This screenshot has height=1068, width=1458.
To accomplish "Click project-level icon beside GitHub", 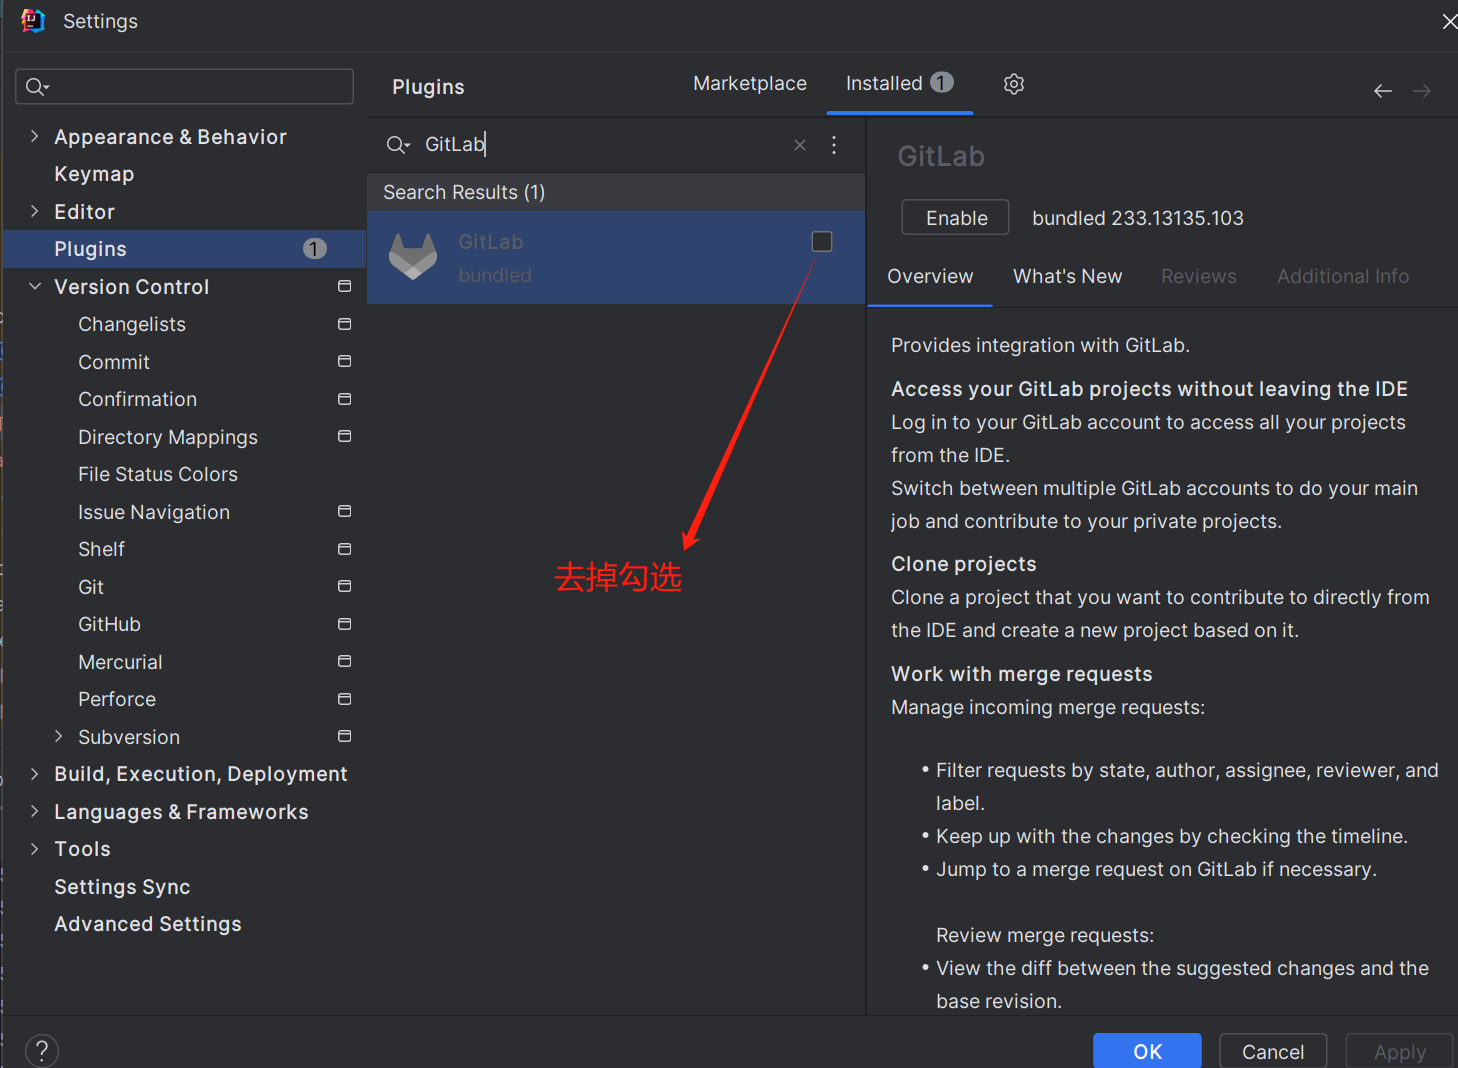I will point(345,624).
